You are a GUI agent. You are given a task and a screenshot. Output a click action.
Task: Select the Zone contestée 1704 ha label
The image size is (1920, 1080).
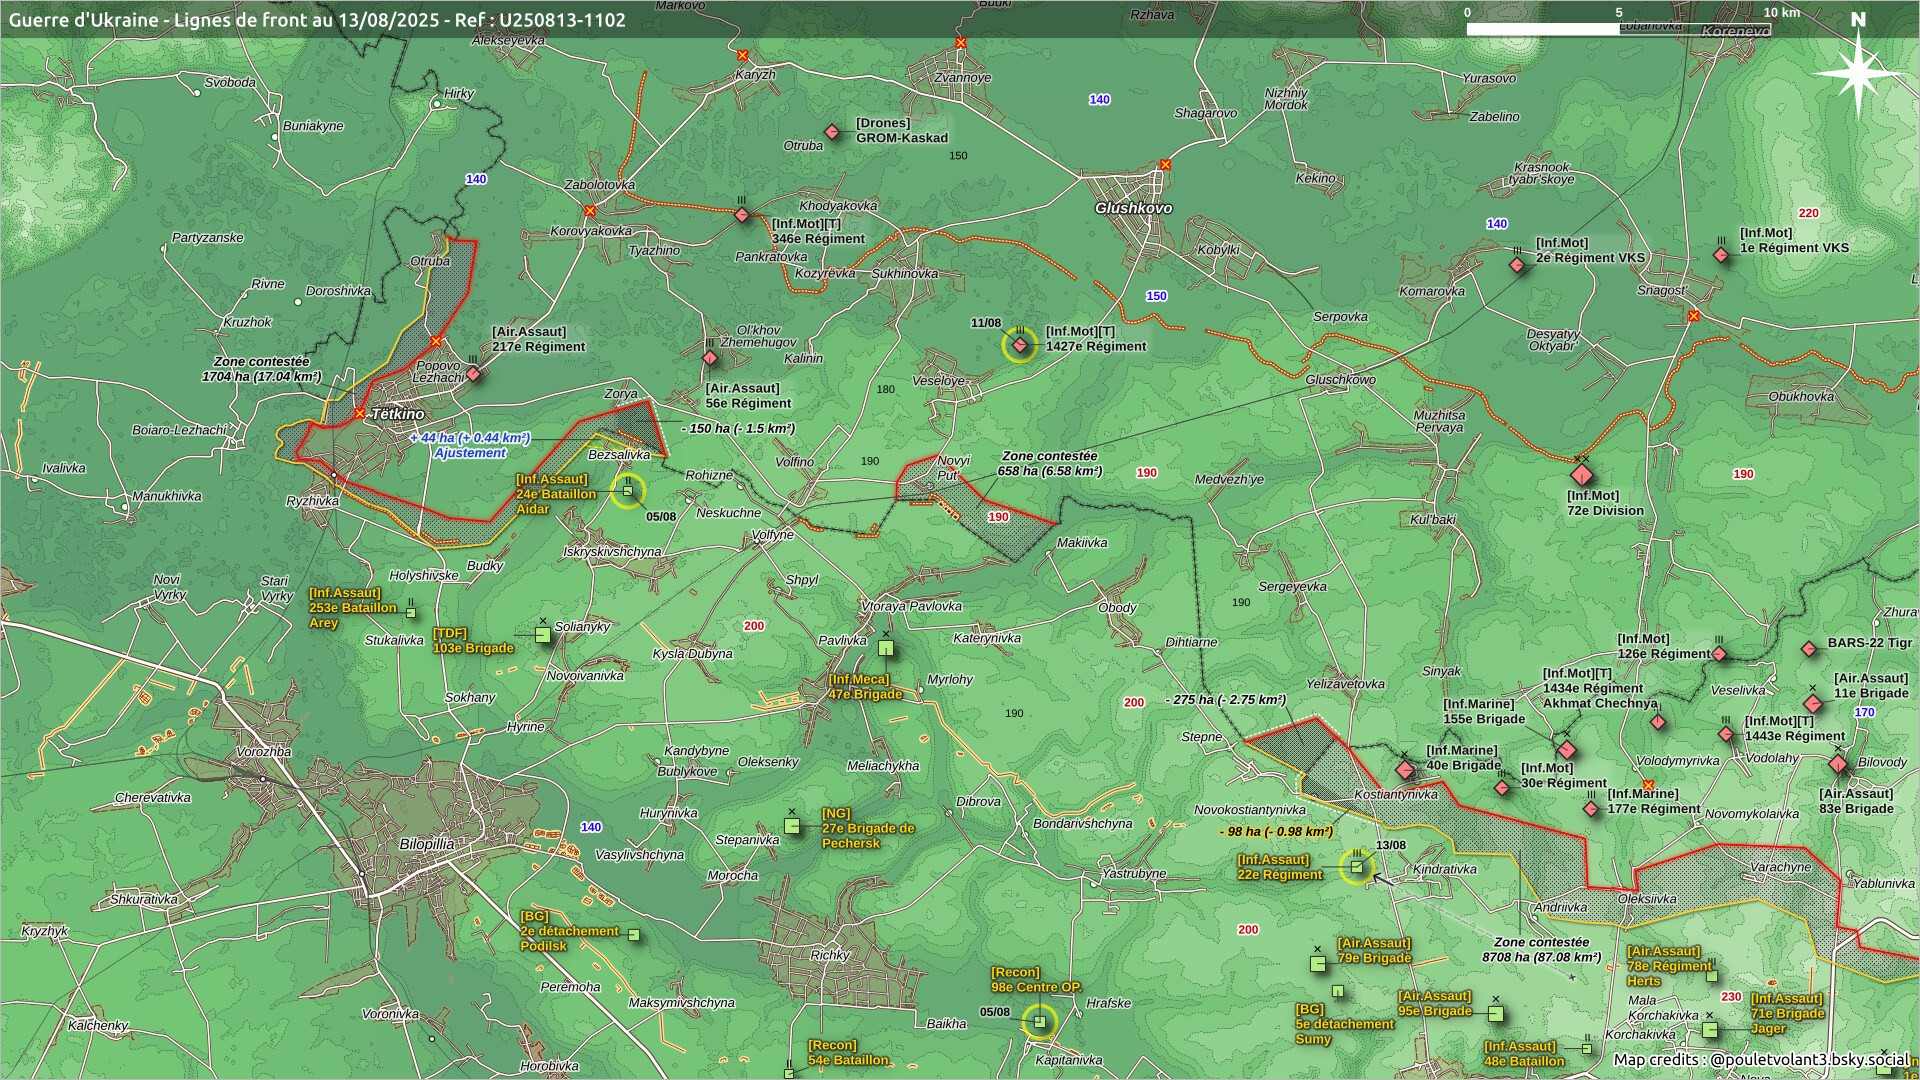[x=261, y=369]
